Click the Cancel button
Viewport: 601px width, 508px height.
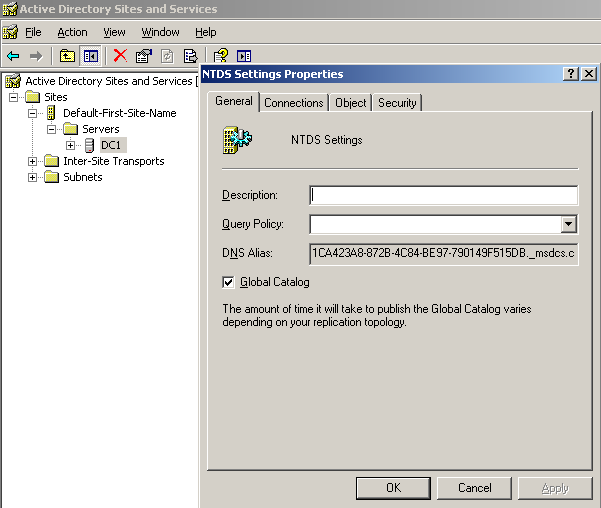[x=475, y=488]
